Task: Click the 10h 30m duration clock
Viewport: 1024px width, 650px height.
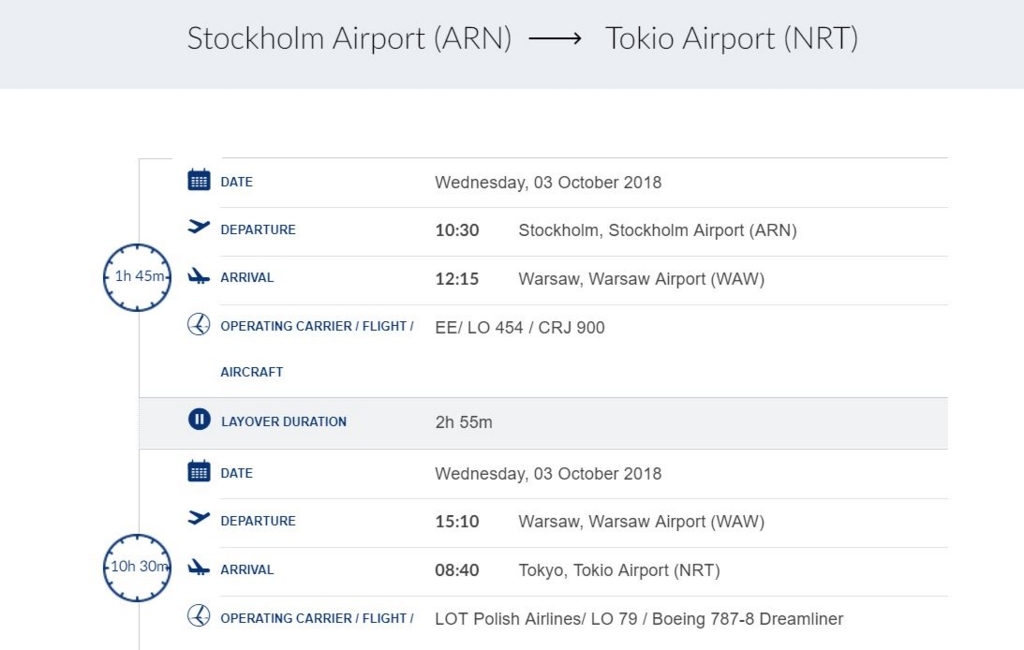Action: pos(137,567)
